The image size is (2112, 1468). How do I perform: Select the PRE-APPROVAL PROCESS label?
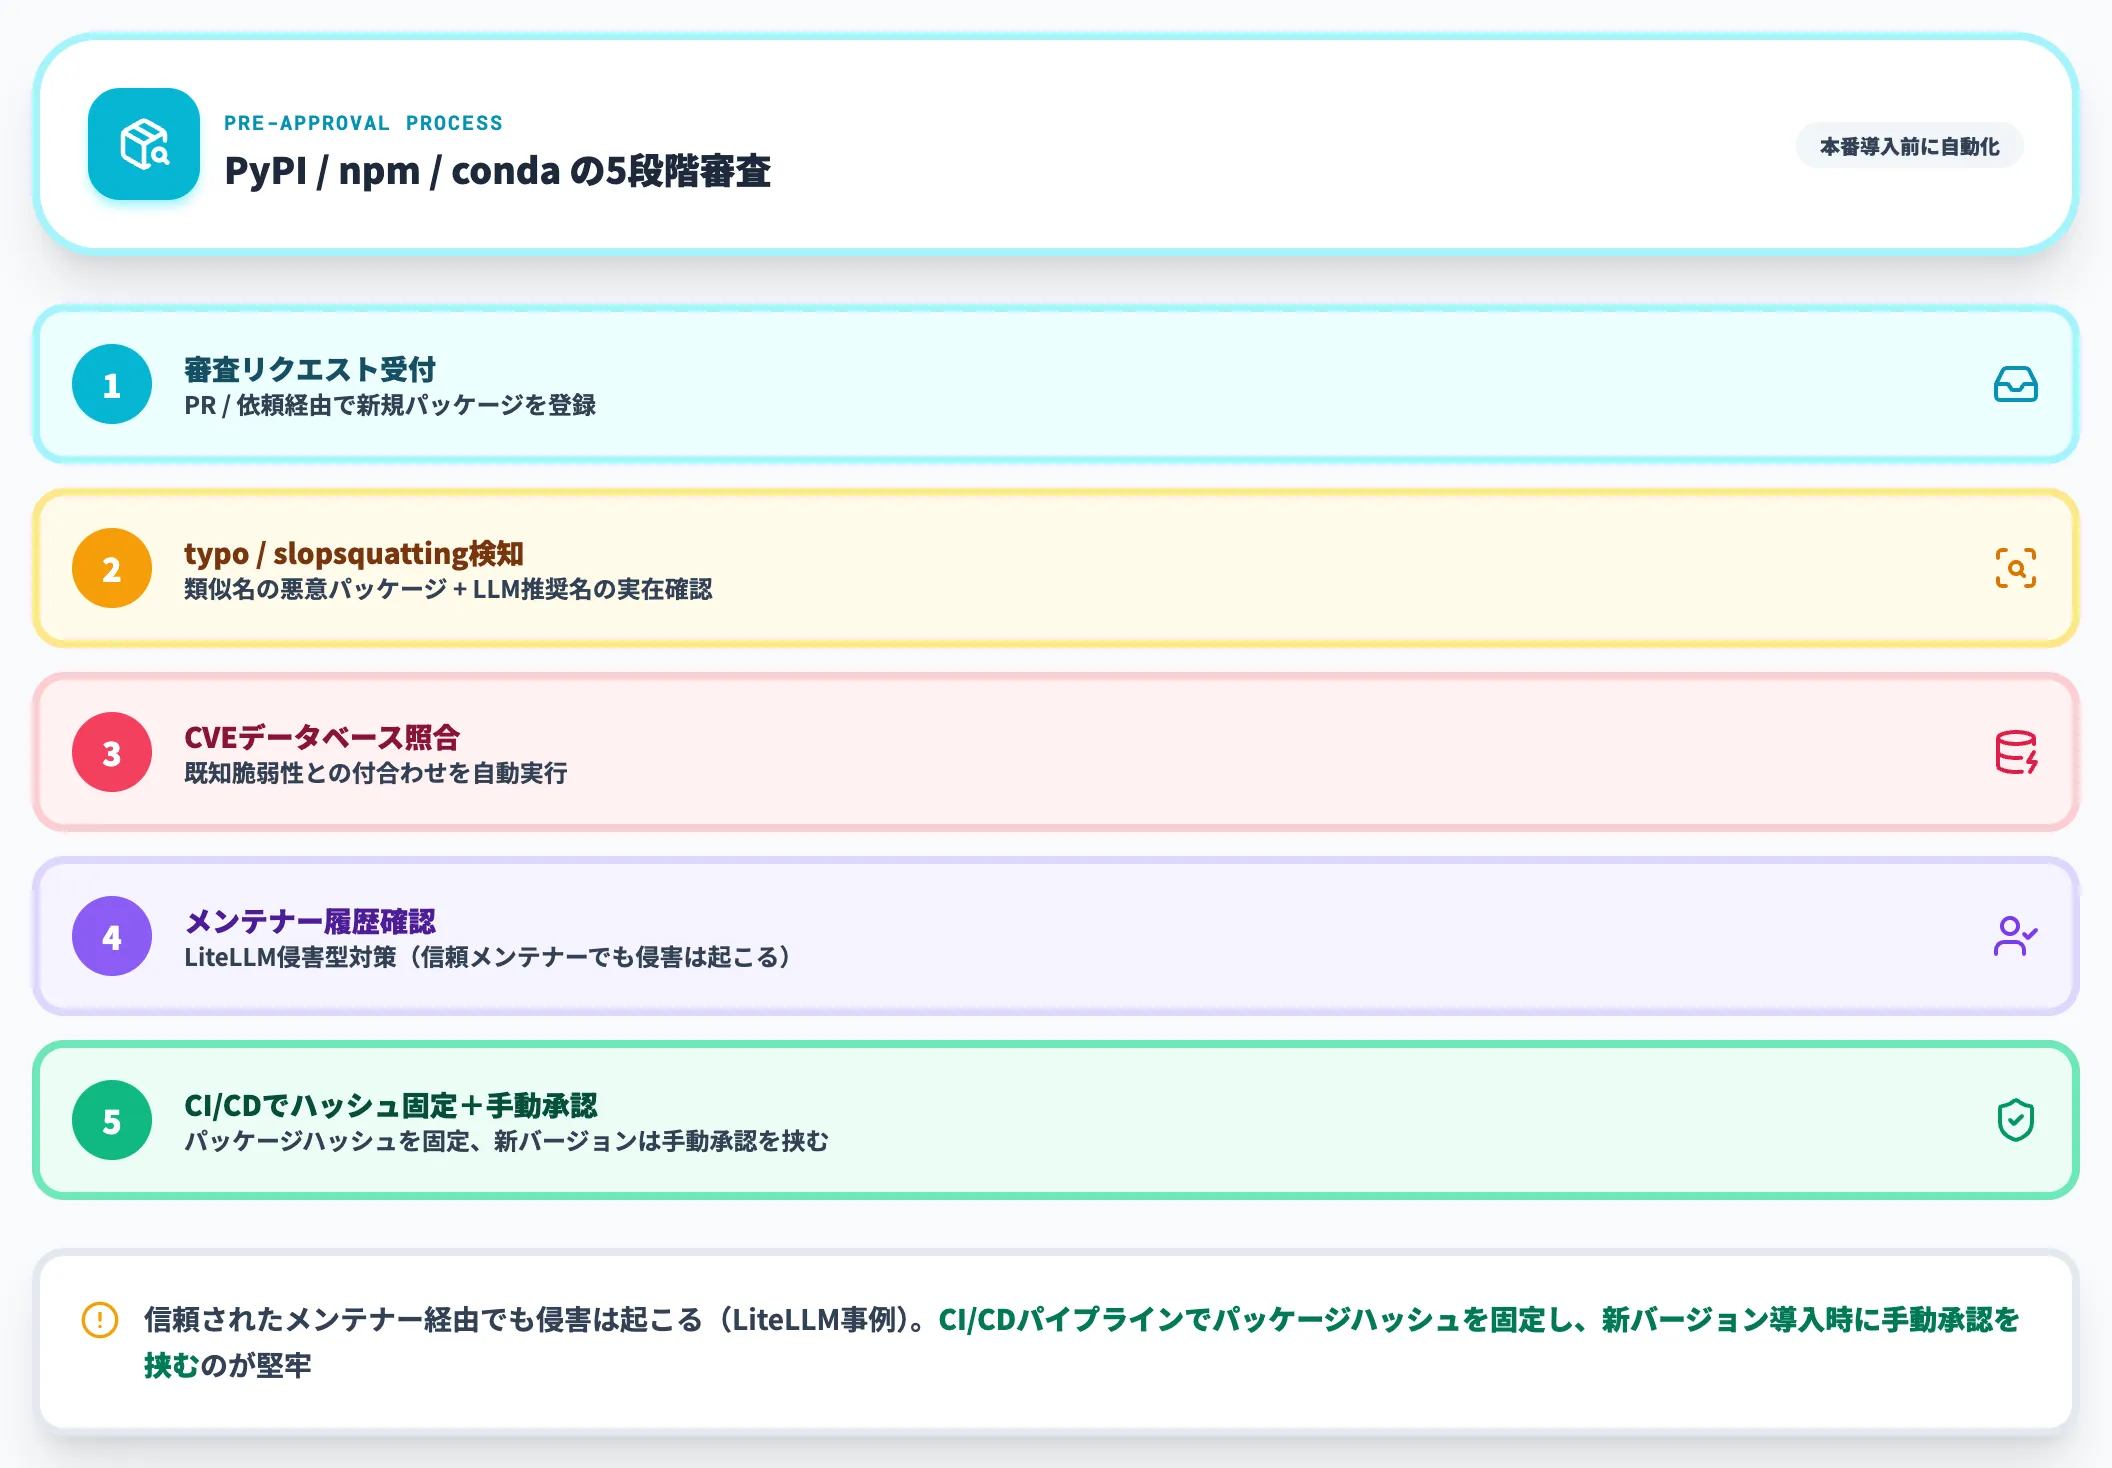pyautogui.click(x=363, y=123)
